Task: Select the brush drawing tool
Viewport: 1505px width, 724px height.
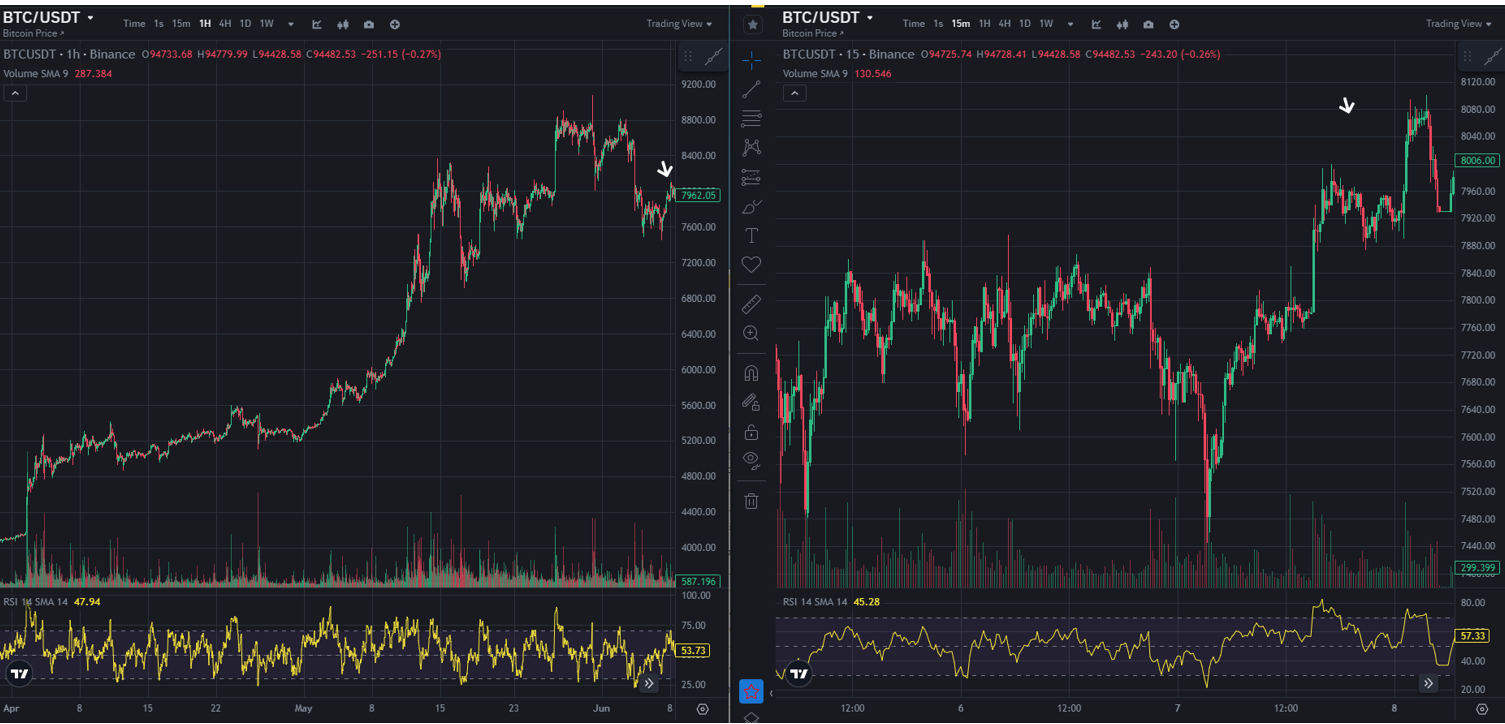Action: tap(752, 207)
